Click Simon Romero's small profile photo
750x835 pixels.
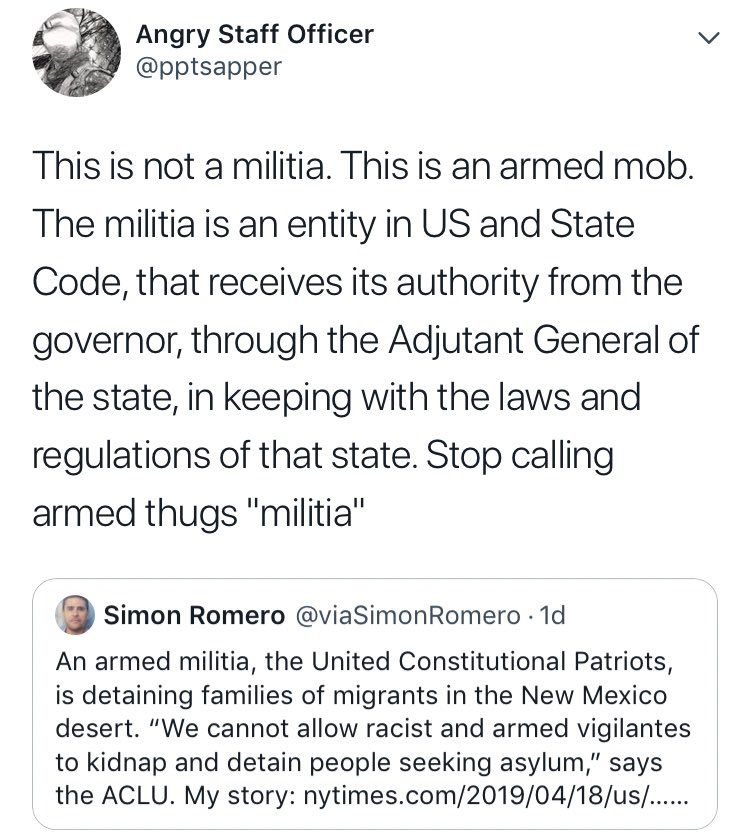click(x=75, y=615)
